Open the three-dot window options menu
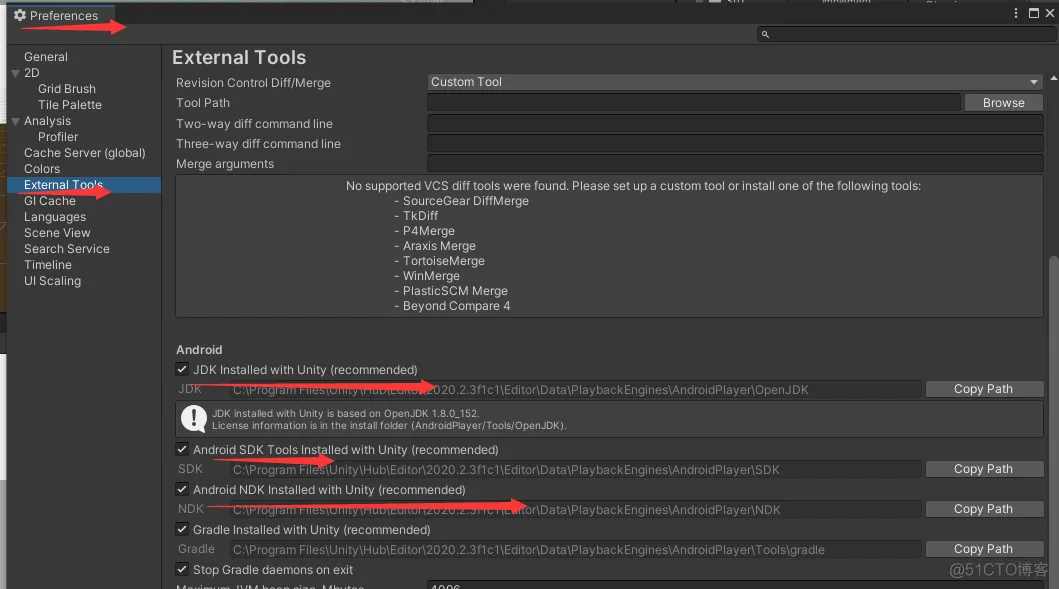Screen dimensions: 1059x589 (1016, 14)
